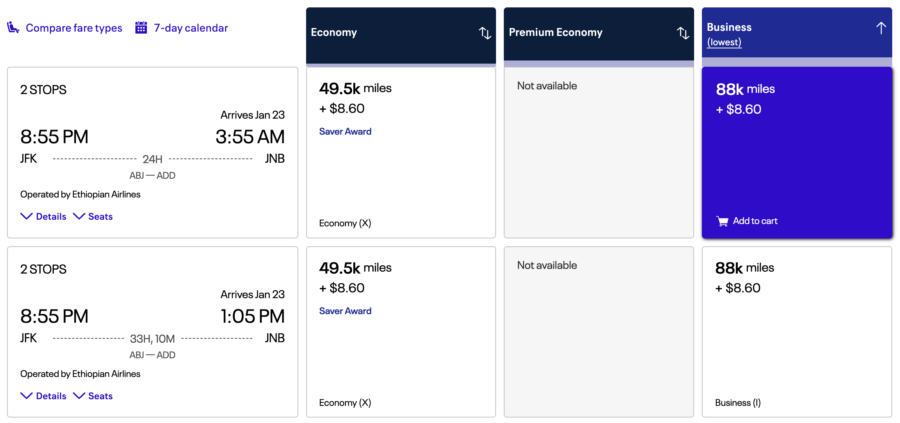The height and width of the screenshot is (423, 900).
Task: Expand Details for the 24H flight
Action: point(43,216)
